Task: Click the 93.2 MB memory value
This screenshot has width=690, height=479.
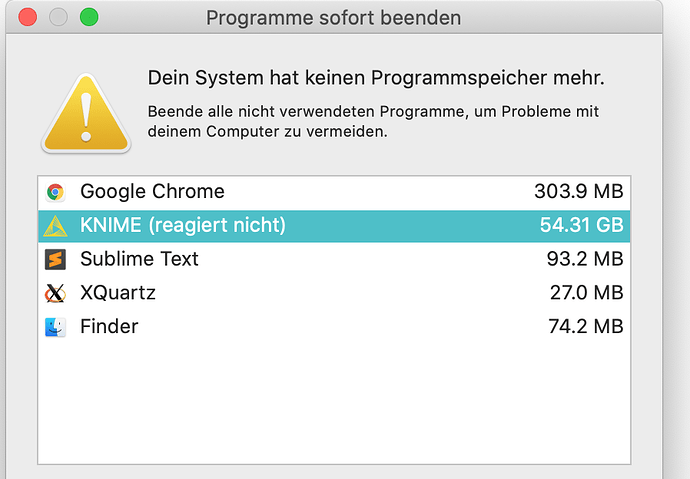Action: click(585, 259)
